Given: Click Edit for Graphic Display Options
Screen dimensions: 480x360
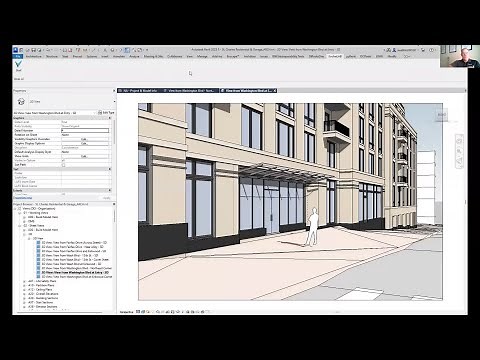Looking at the screenshot, I should (x=85, y=143).
